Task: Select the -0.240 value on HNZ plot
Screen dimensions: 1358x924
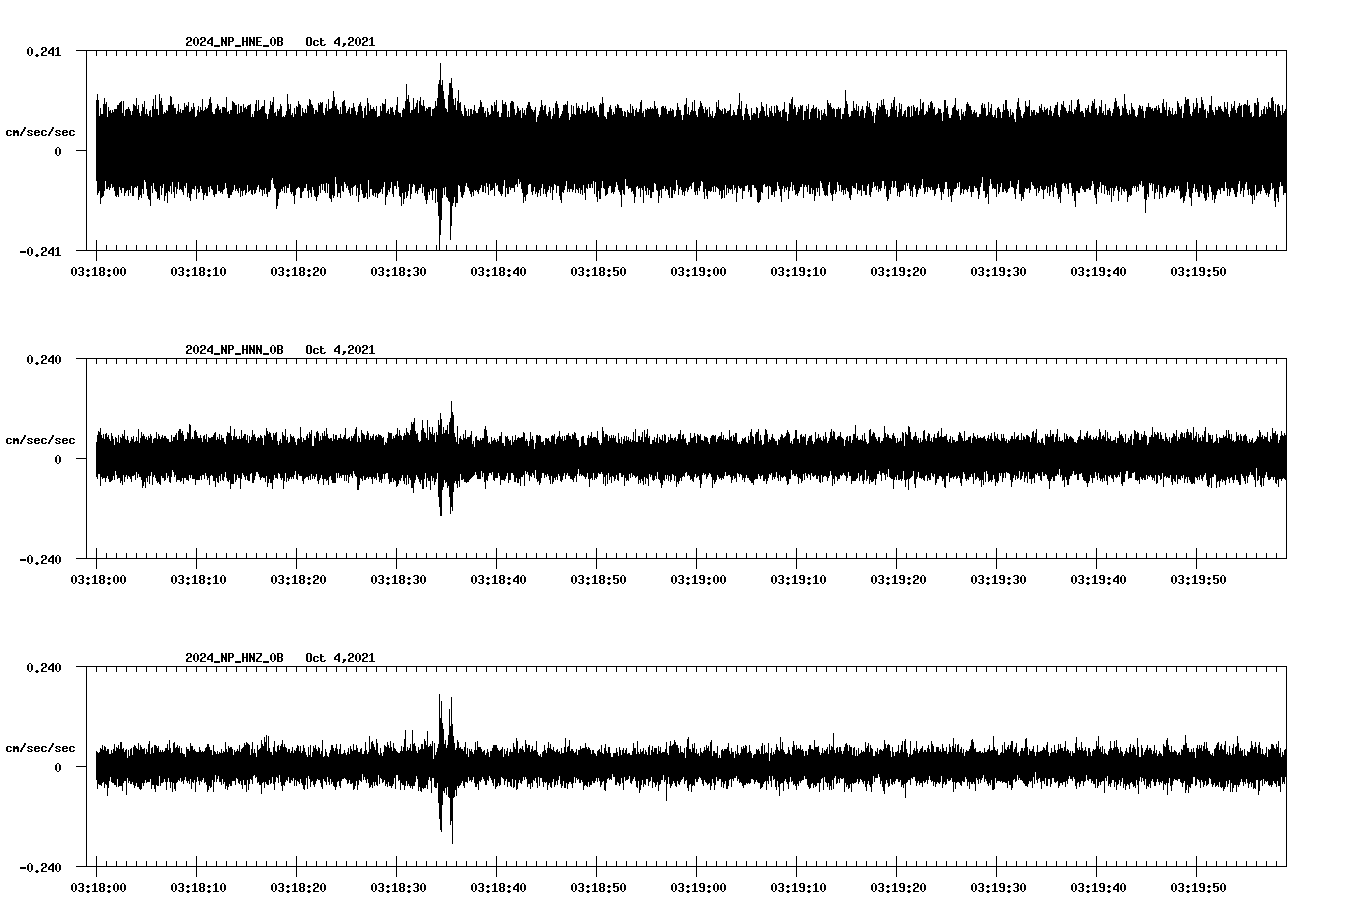Action: tap(40, 868)
